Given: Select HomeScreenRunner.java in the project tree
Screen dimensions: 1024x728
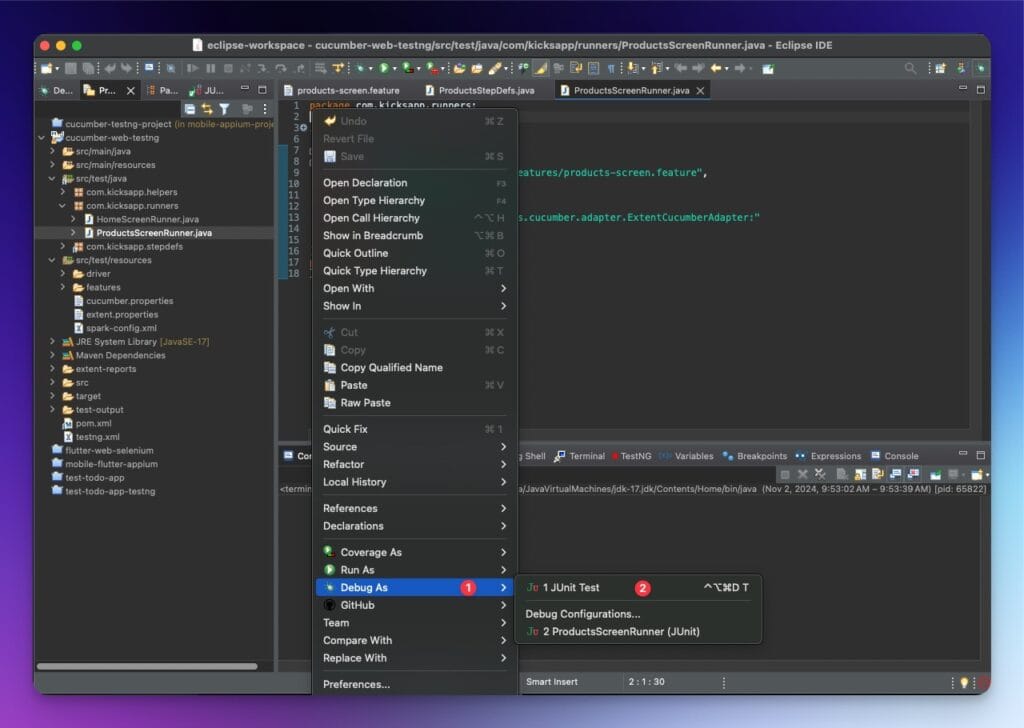Looking at the screenshot, I should tap(148, 219).
